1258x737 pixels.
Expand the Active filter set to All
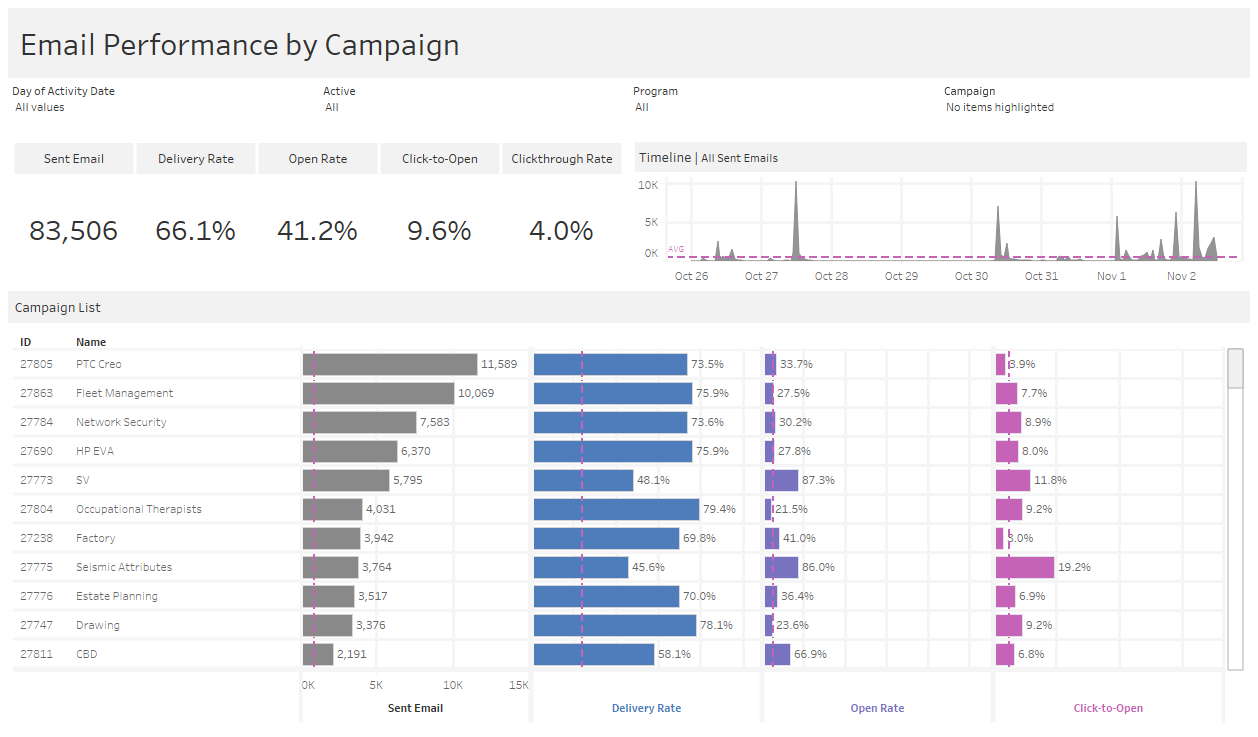click(x=332, y=107)
